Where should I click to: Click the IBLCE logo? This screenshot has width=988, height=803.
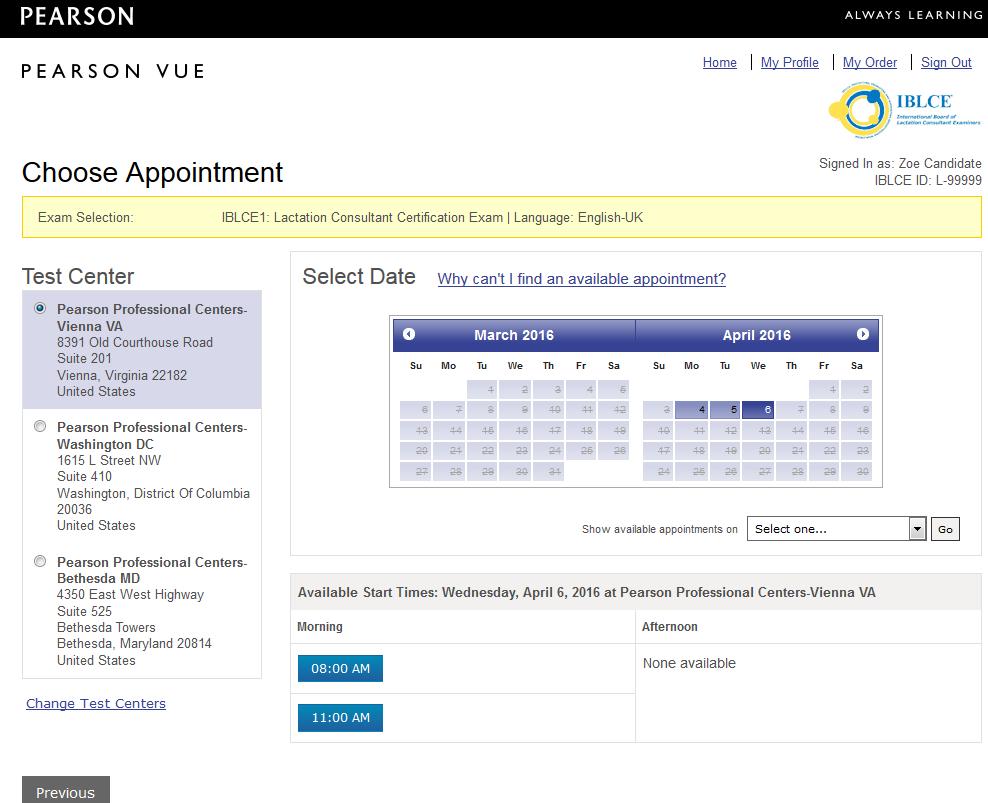(904, 110)
